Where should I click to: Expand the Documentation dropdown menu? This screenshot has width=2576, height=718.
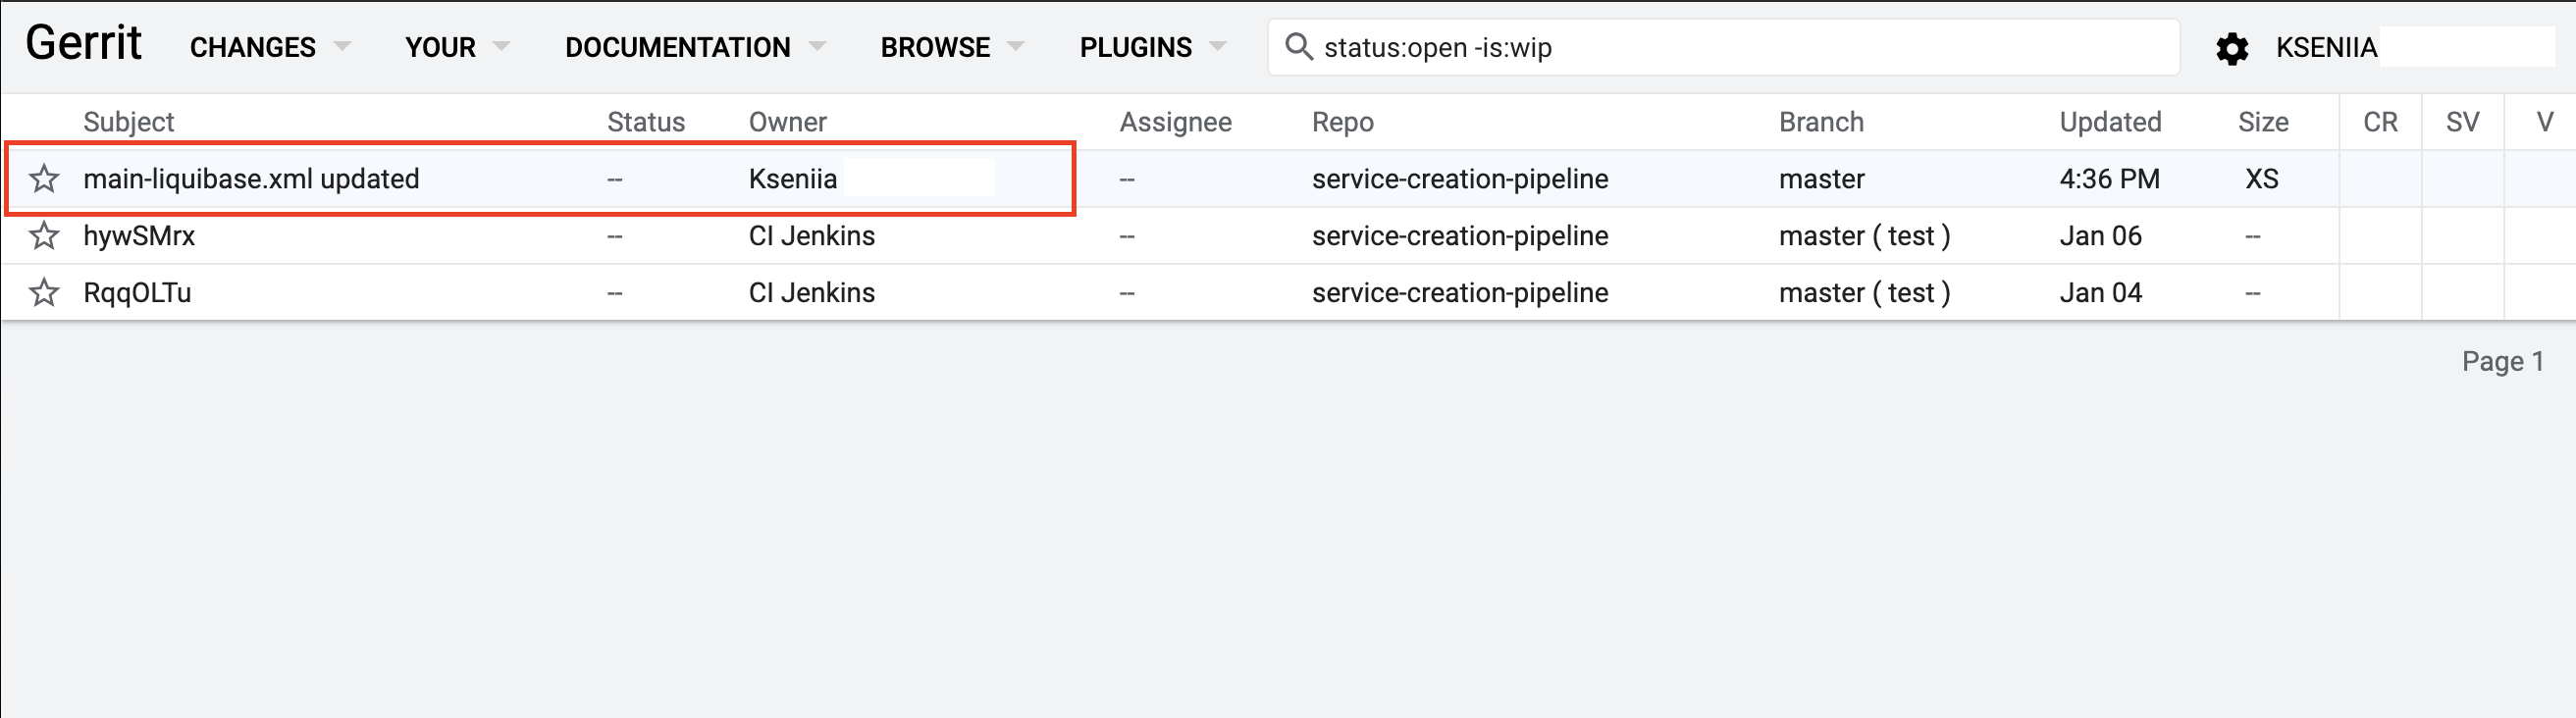(695, 47)
